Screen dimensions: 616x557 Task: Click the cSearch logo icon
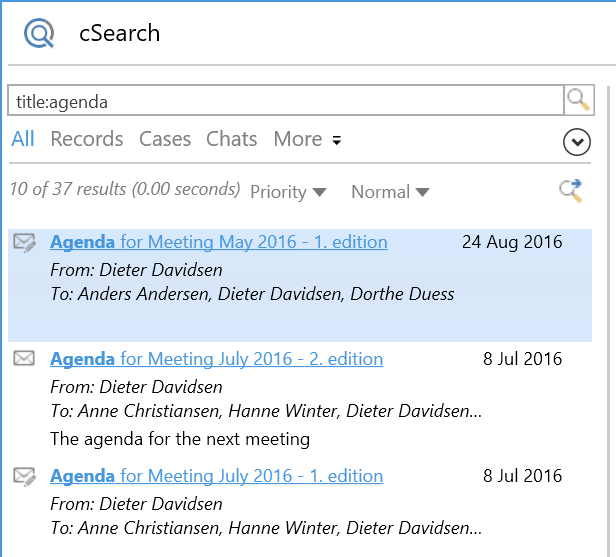(x=40, y=34)
